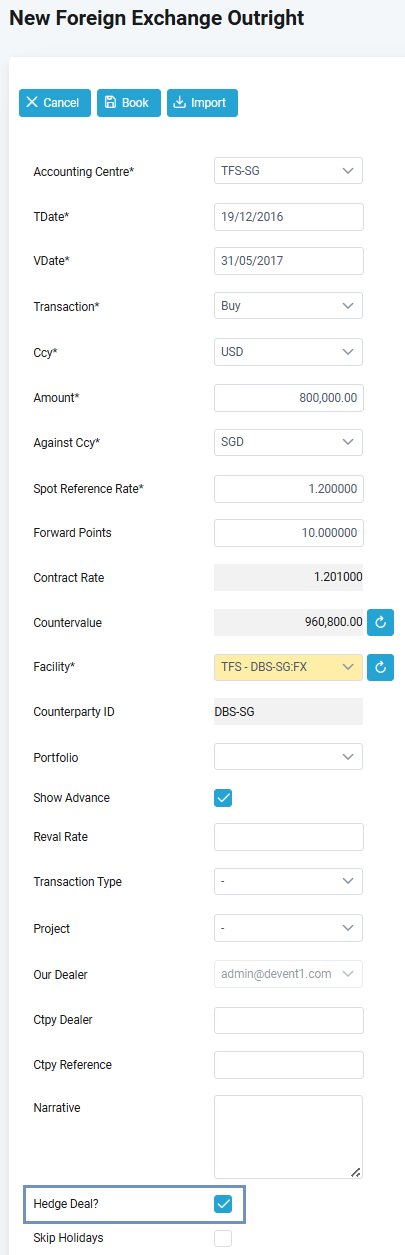Enable the Skip Holidays checkbox

point(223,1238)
